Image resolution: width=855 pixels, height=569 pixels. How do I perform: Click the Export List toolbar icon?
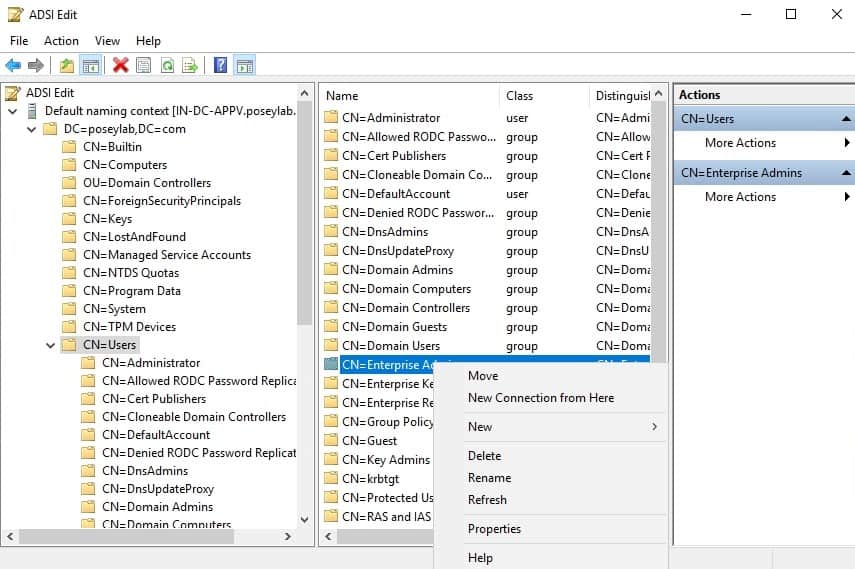coord(190,66)
